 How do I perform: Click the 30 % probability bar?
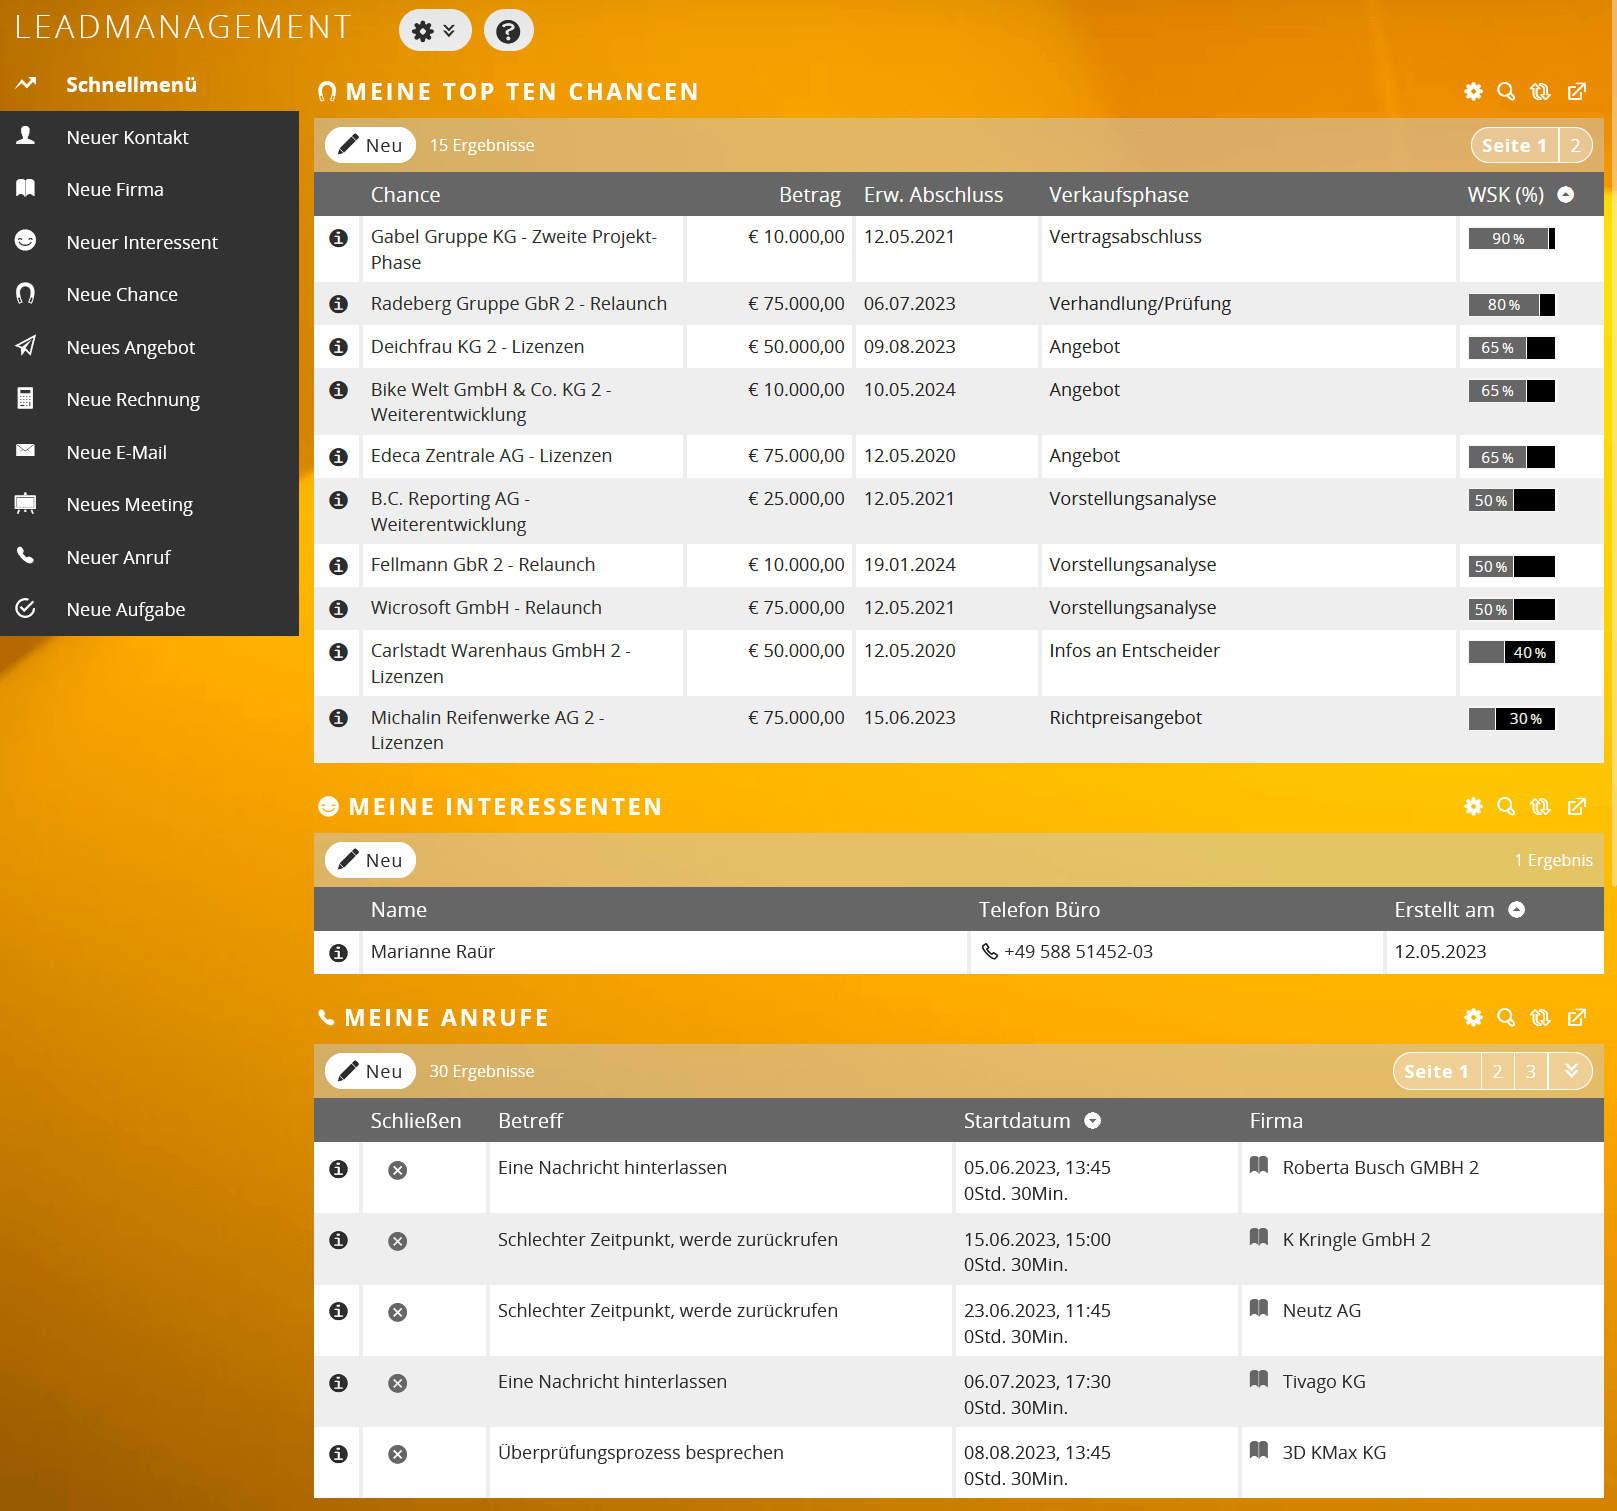(x=1511, y=719)
